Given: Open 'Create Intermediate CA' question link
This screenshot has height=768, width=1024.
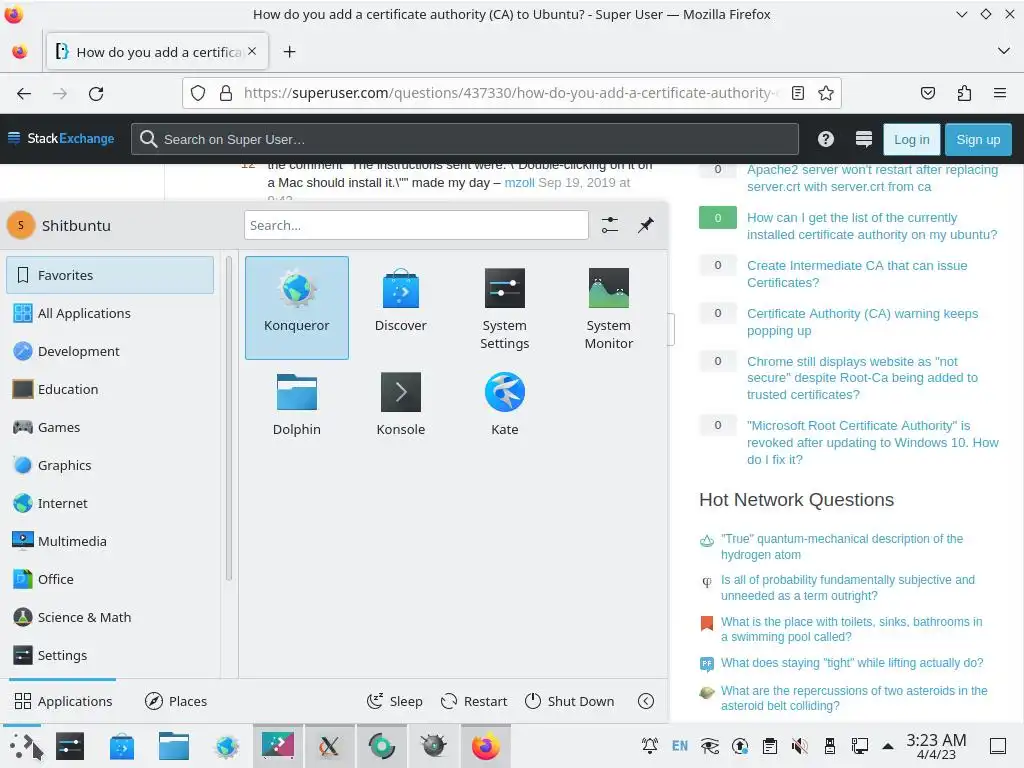Looking at the screenshot, I should [x=857, y=274].
